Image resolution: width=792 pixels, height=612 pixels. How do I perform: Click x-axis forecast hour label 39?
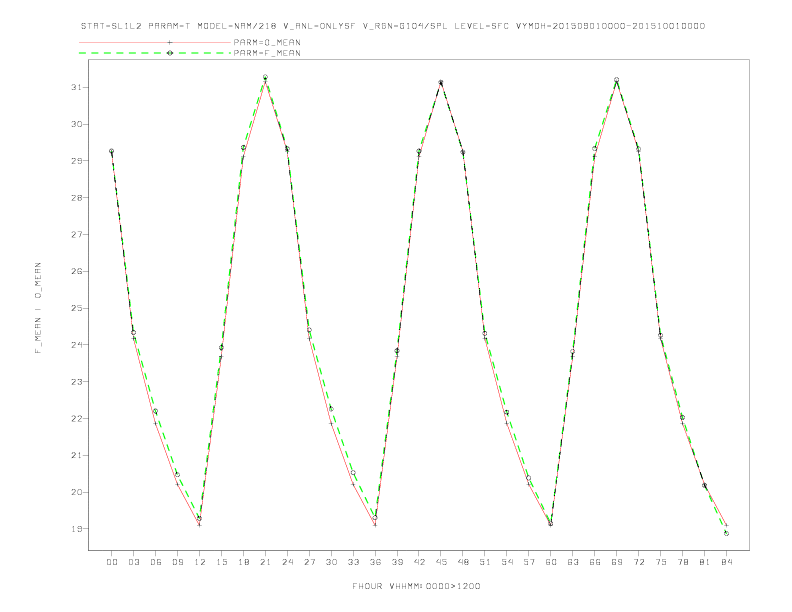click(x=397, y=562)
